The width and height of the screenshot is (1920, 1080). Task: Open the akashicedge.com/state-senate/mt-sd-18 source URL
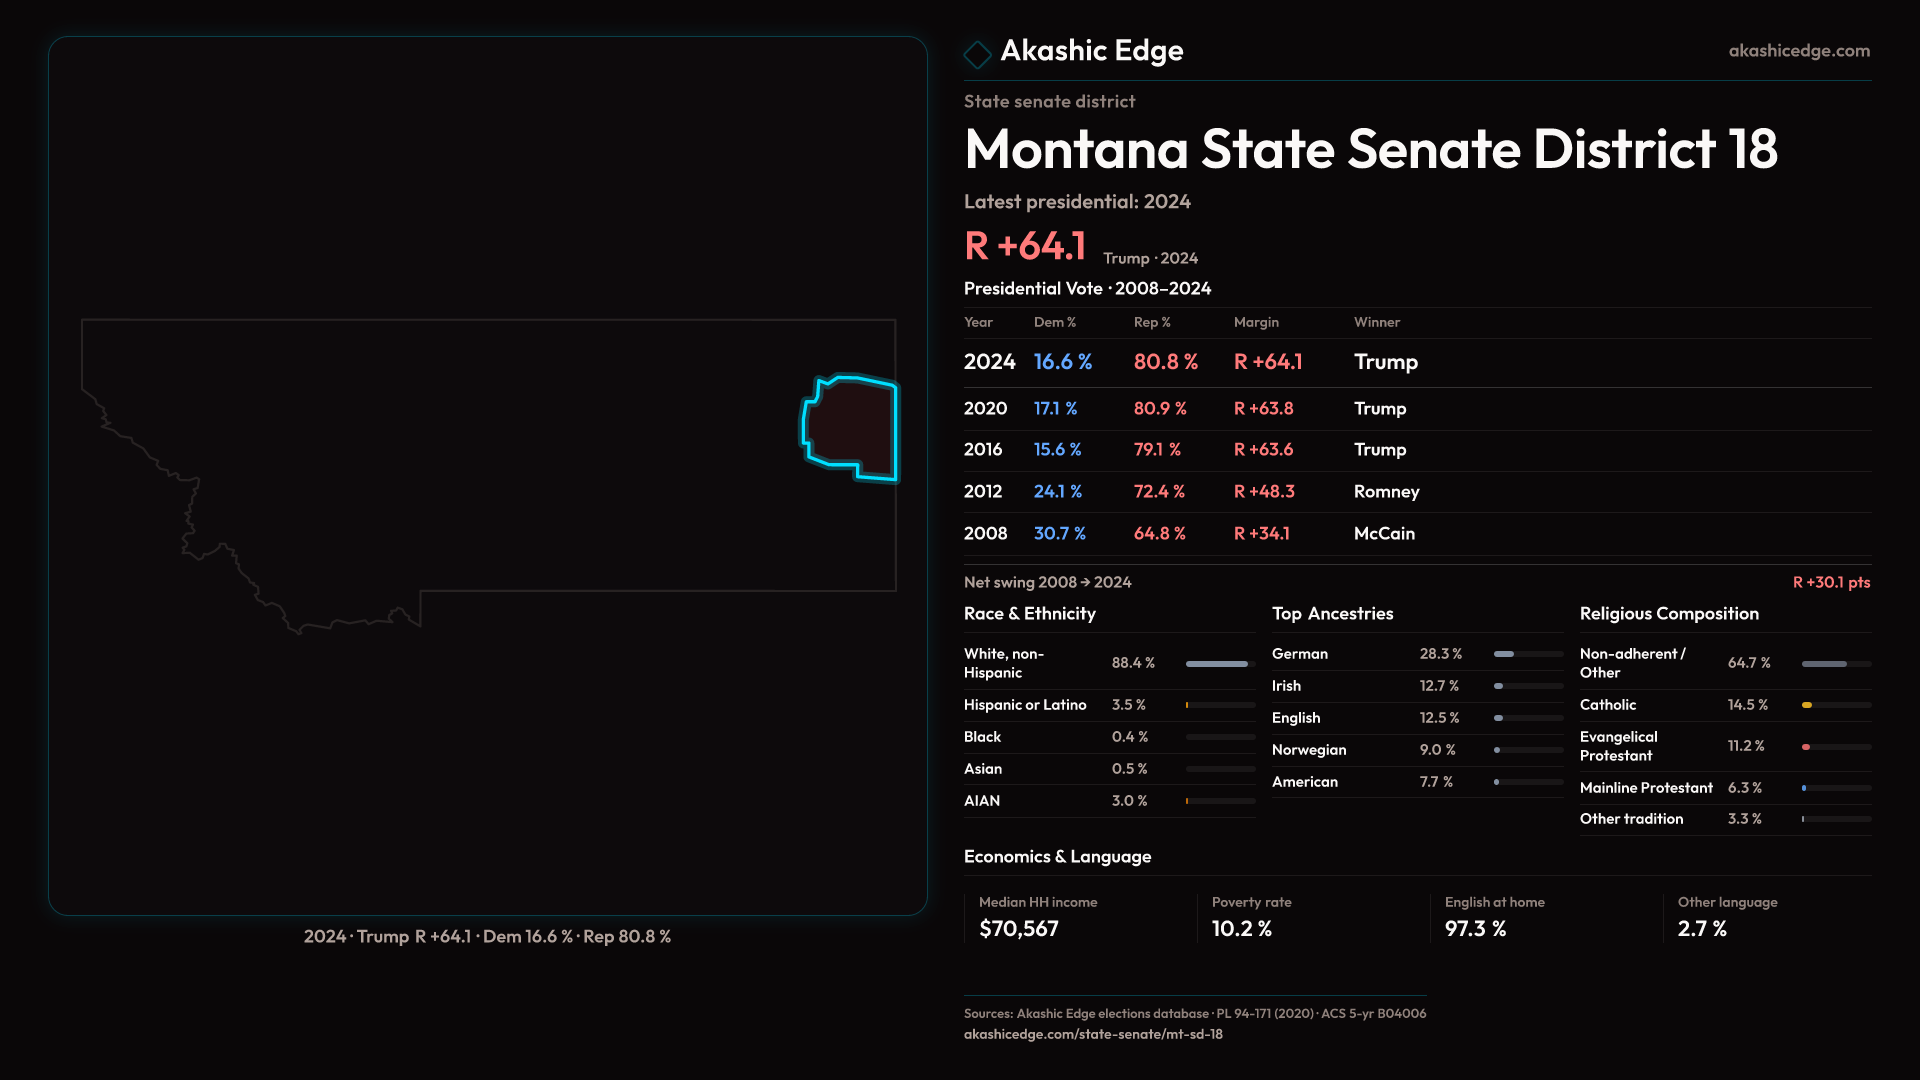click(x=1092, y=1034)
